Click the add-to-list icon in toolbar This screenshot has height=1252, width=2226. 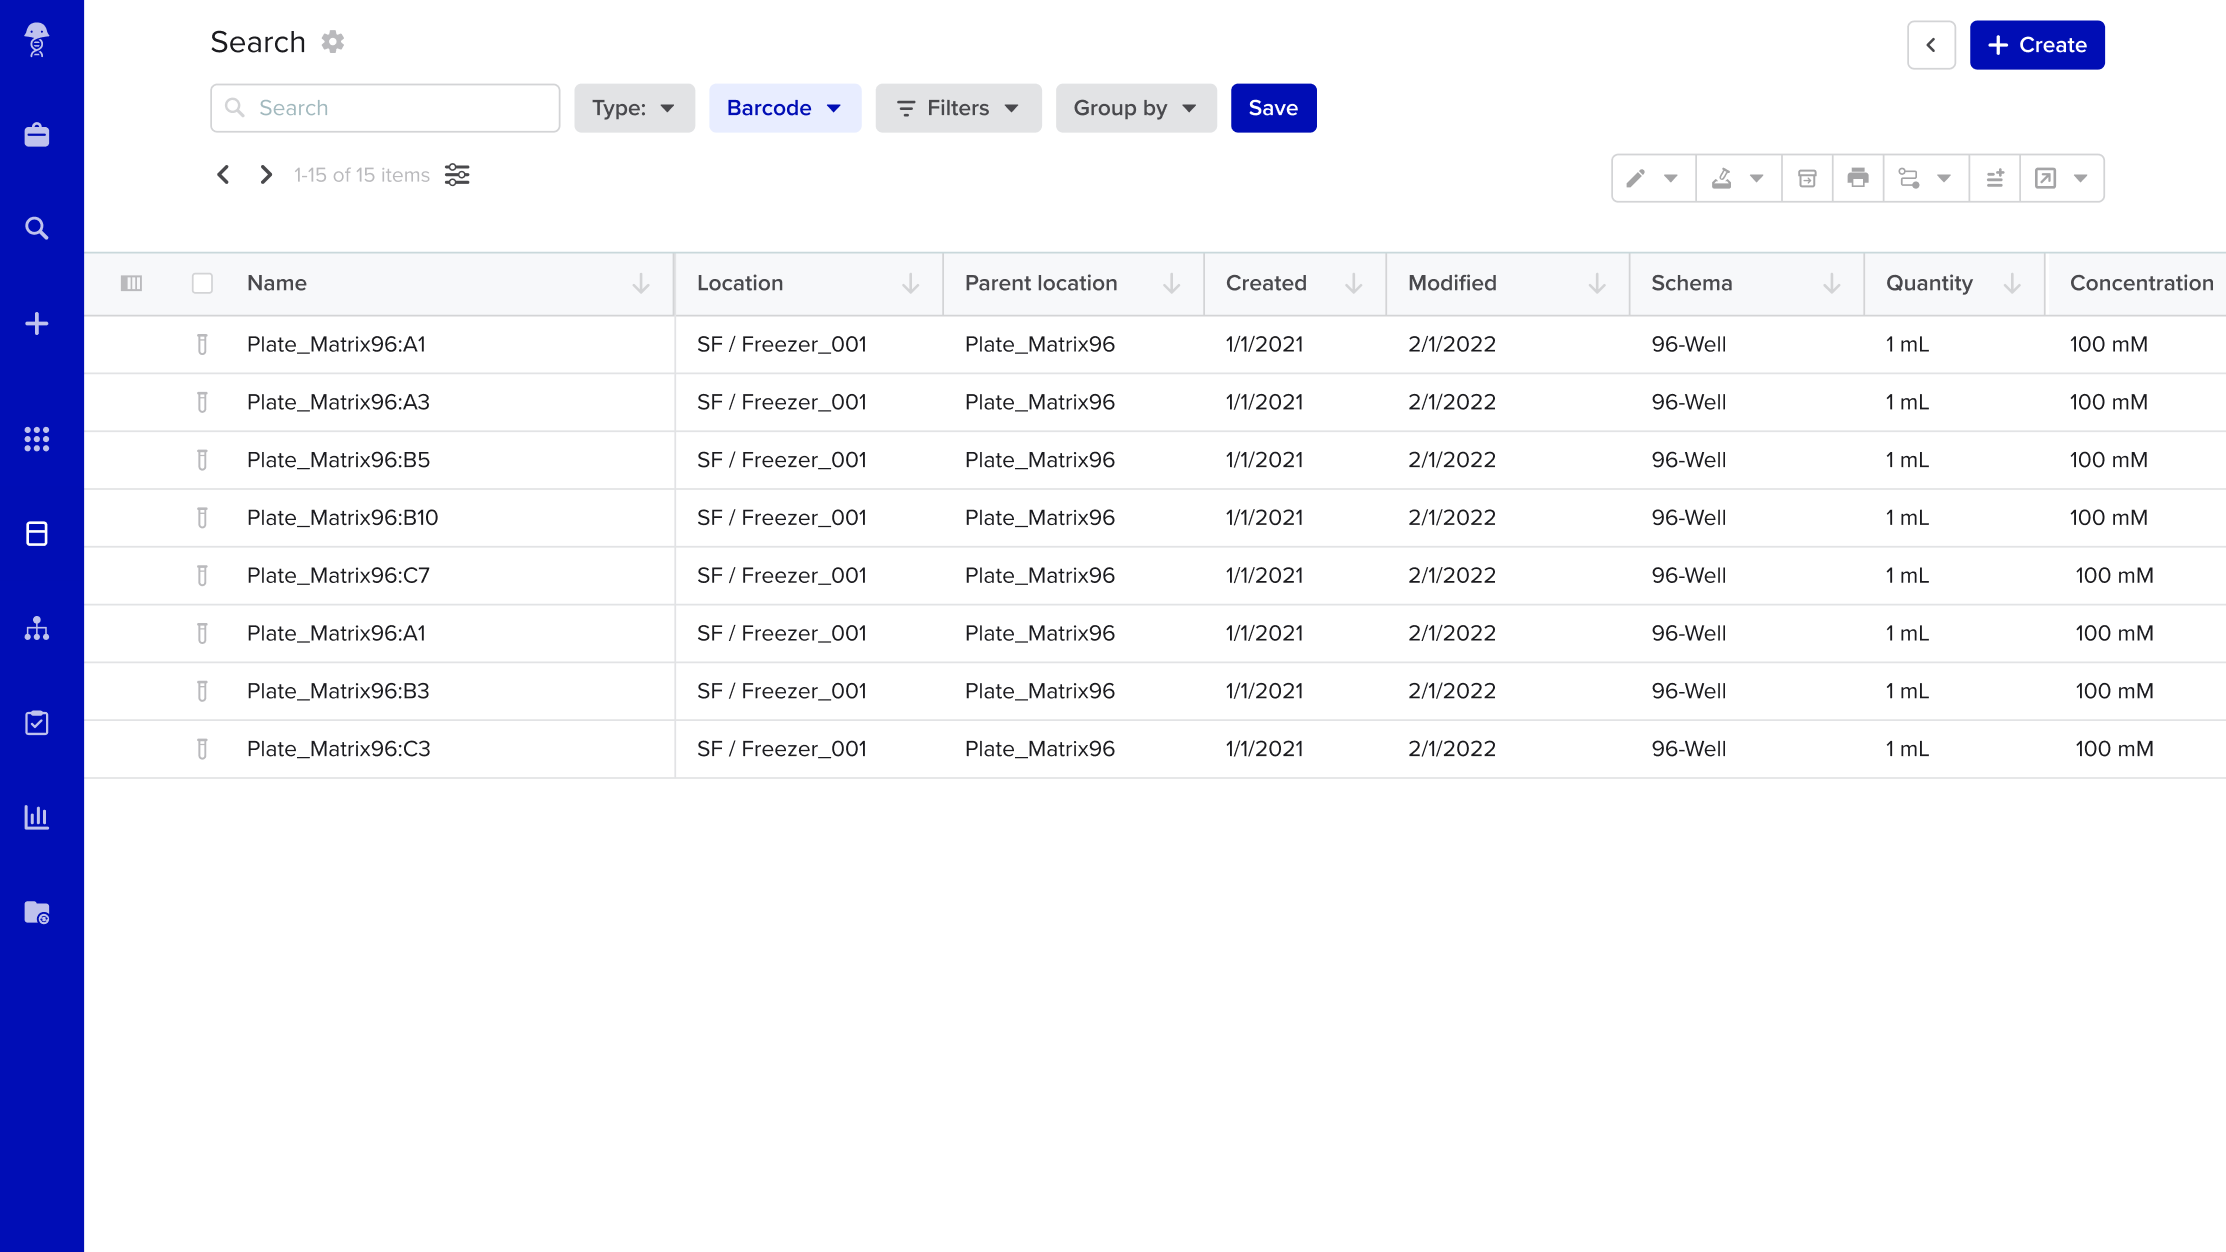1995,178
